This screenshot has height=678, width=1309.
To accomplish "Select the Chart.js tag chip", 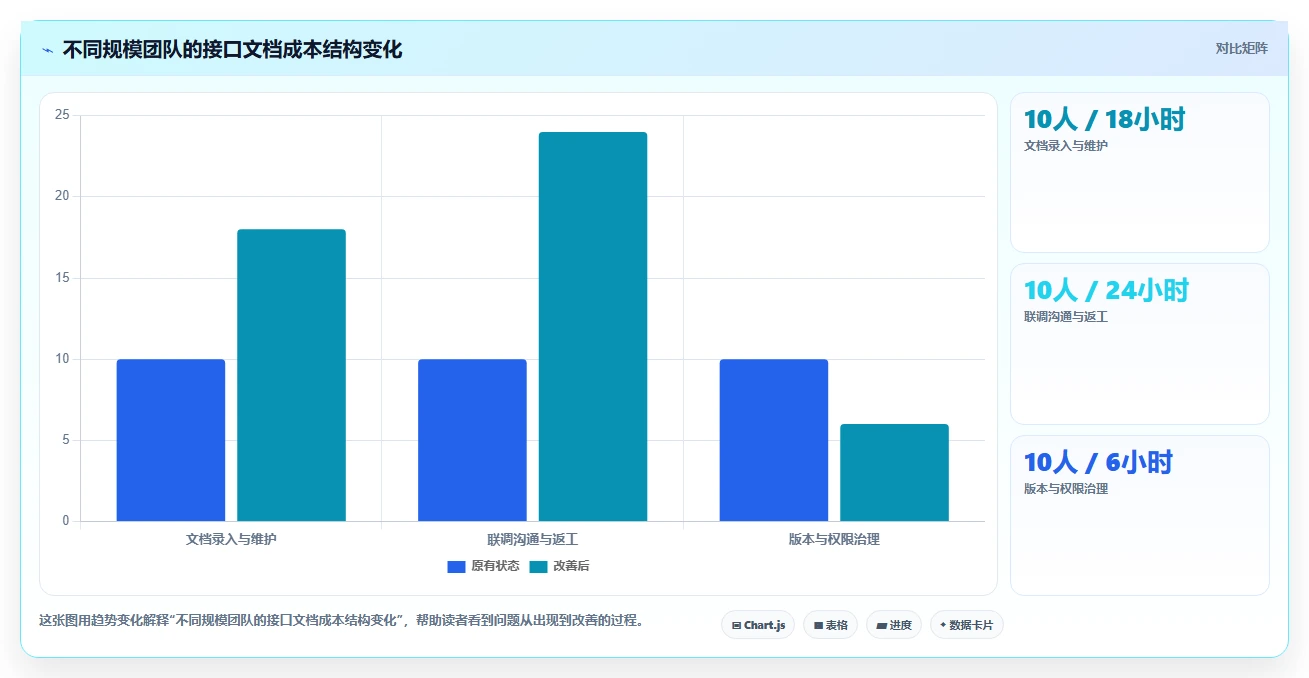I will (x=758, y=625).
